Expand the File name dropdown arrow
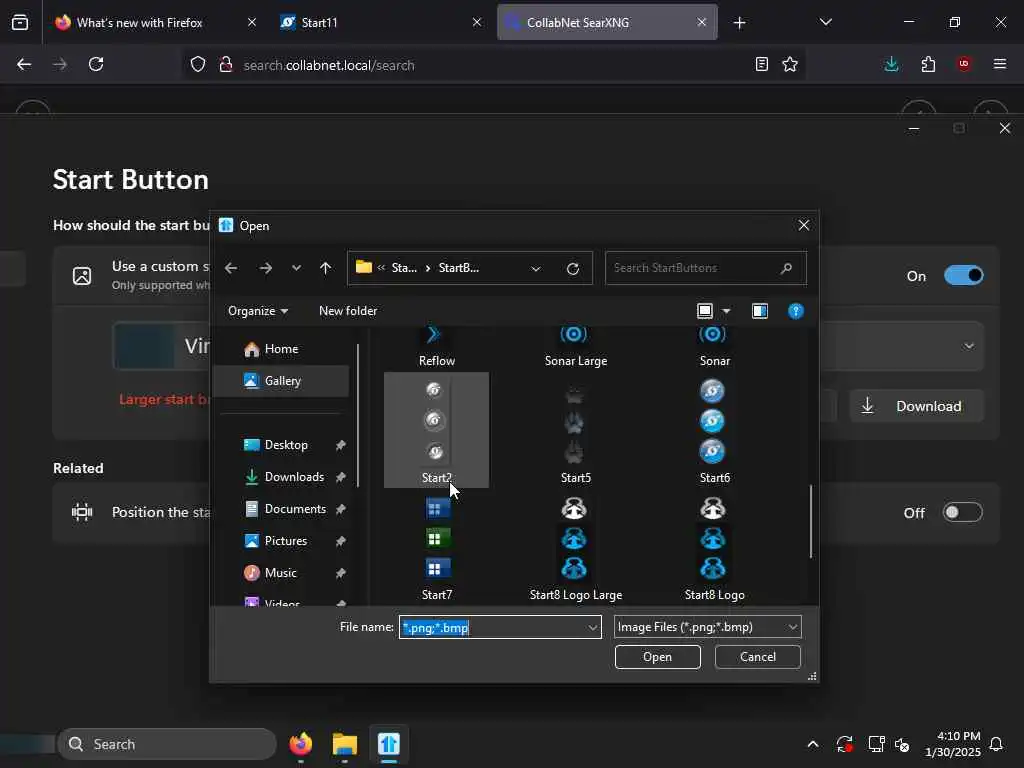This screenshot has height=768, width=1024. click(x=592, y=627)
